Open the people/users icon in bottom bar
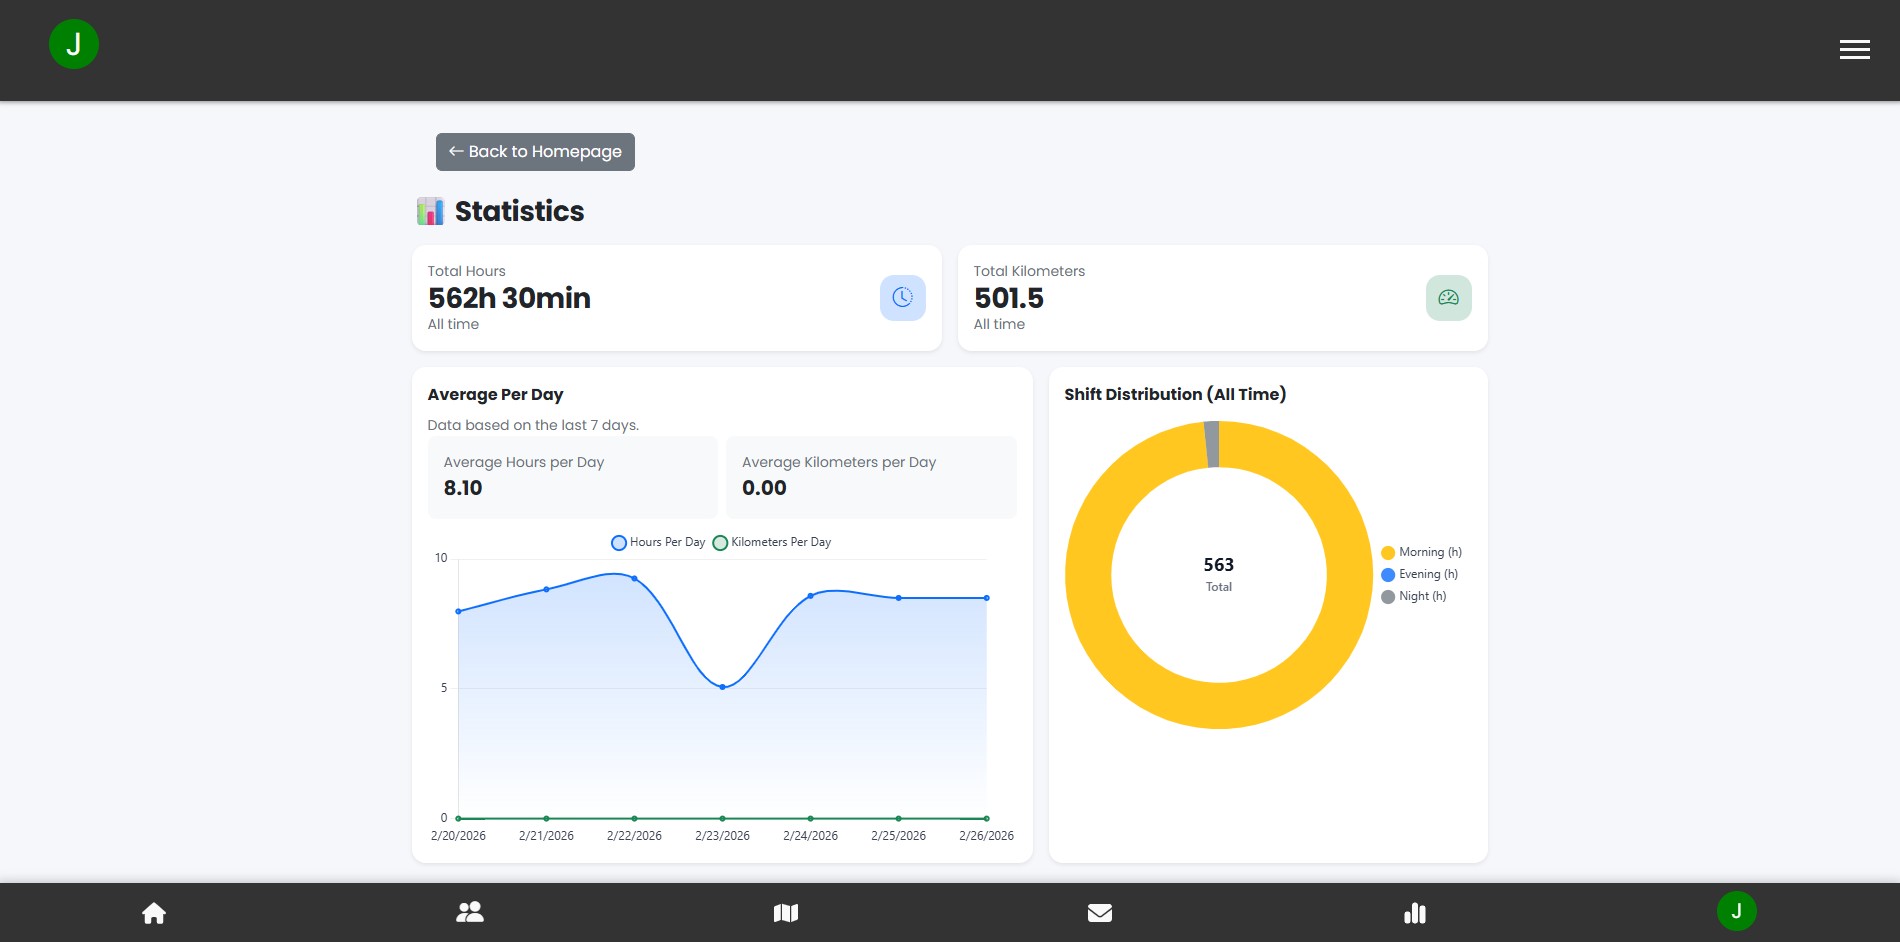Viewport: 1900px width, 942px height. (x=470, y=913)
